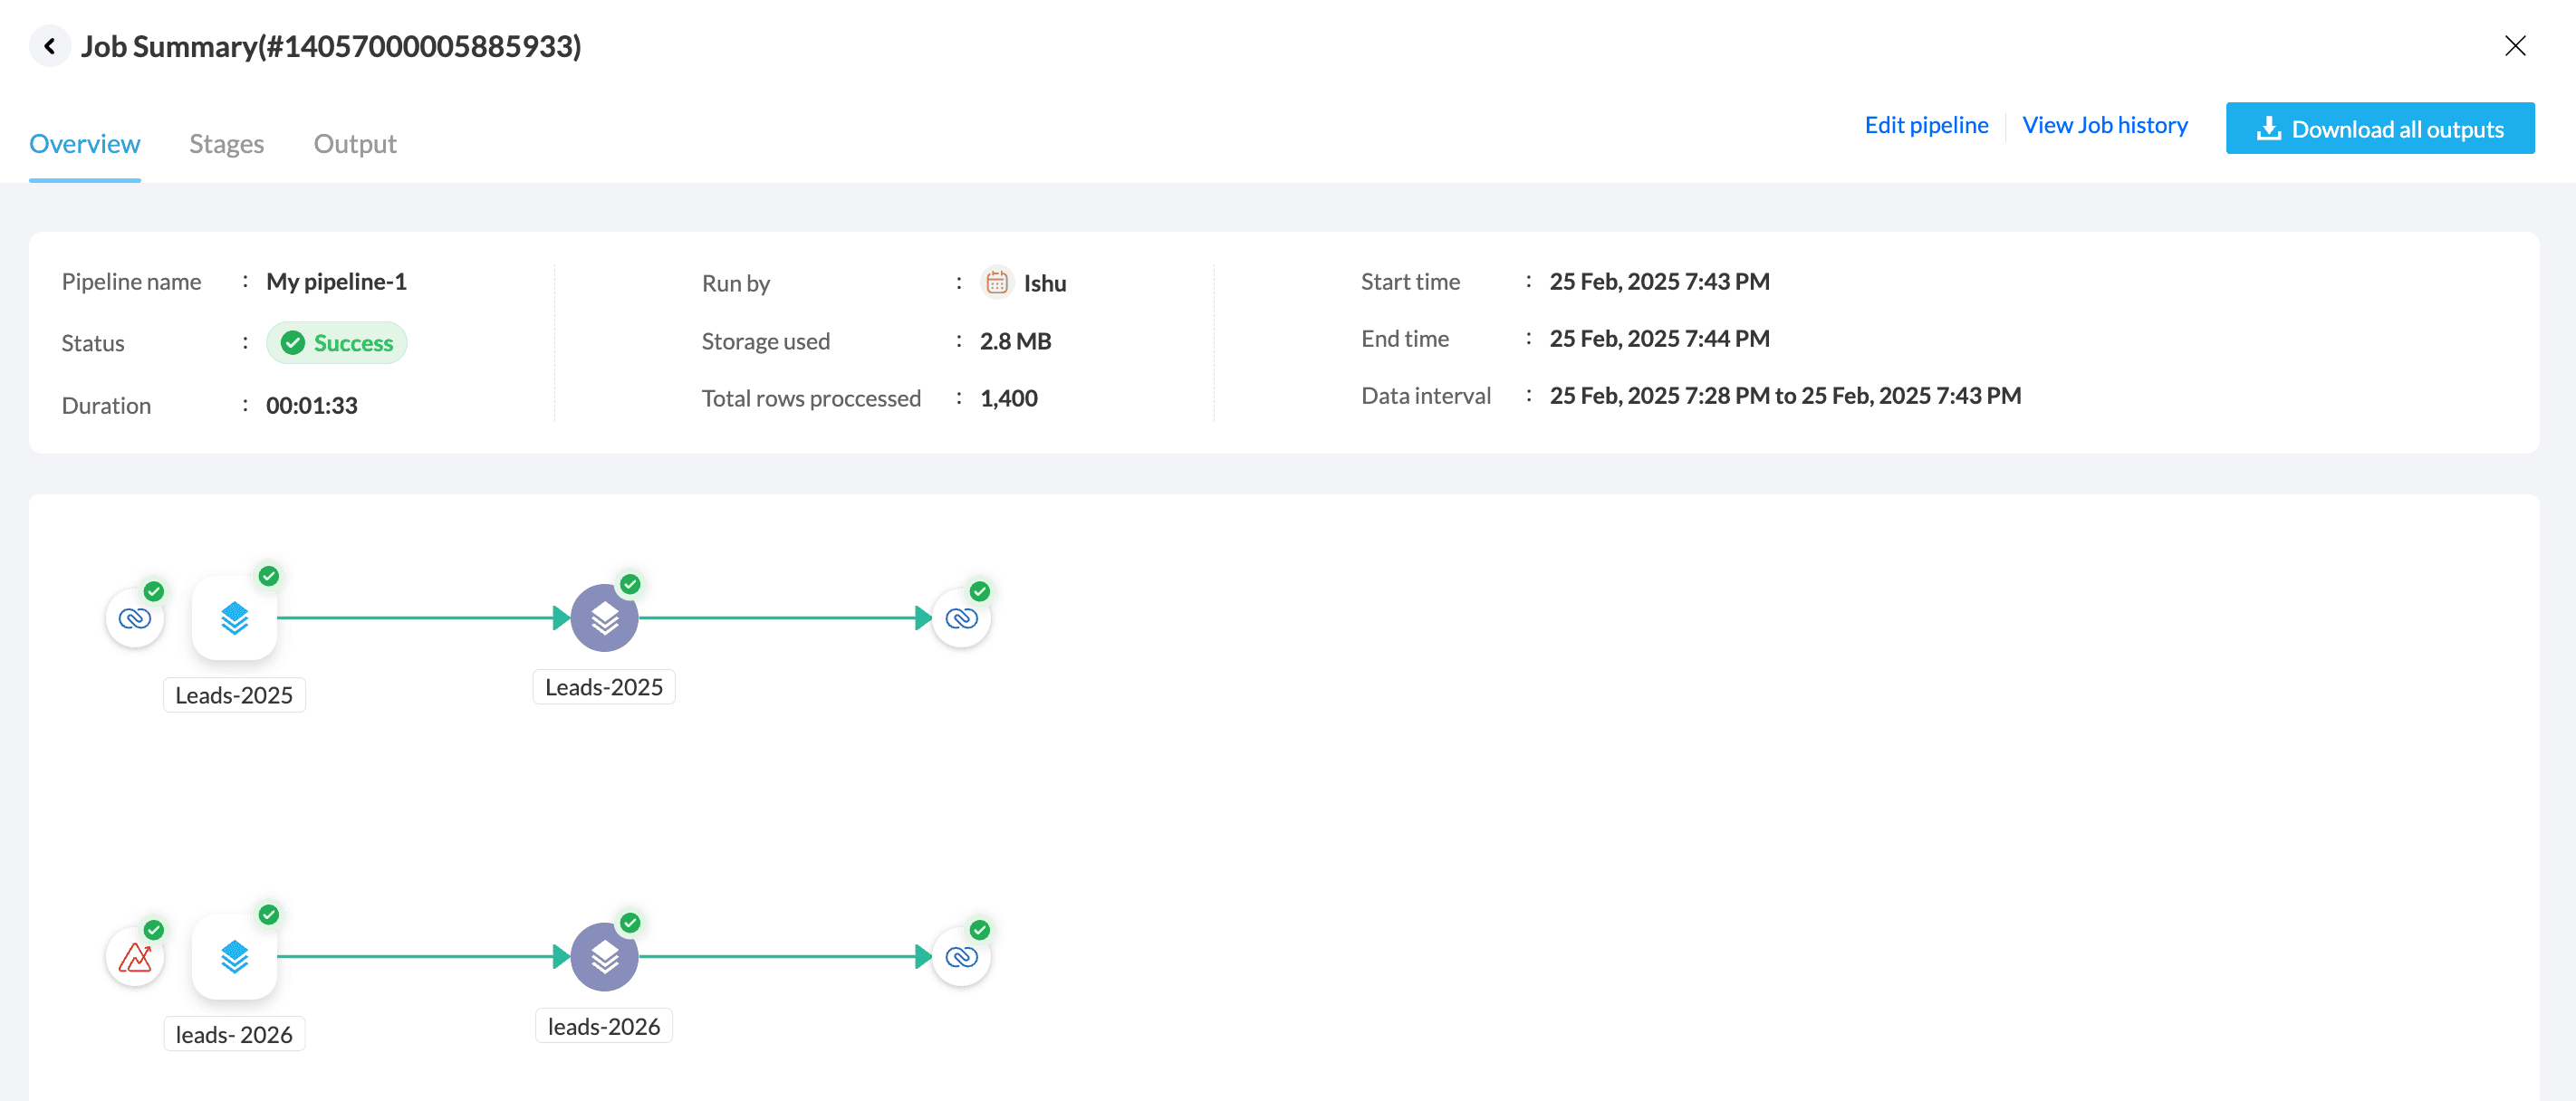Click the green Success status badge

[336, 343]
